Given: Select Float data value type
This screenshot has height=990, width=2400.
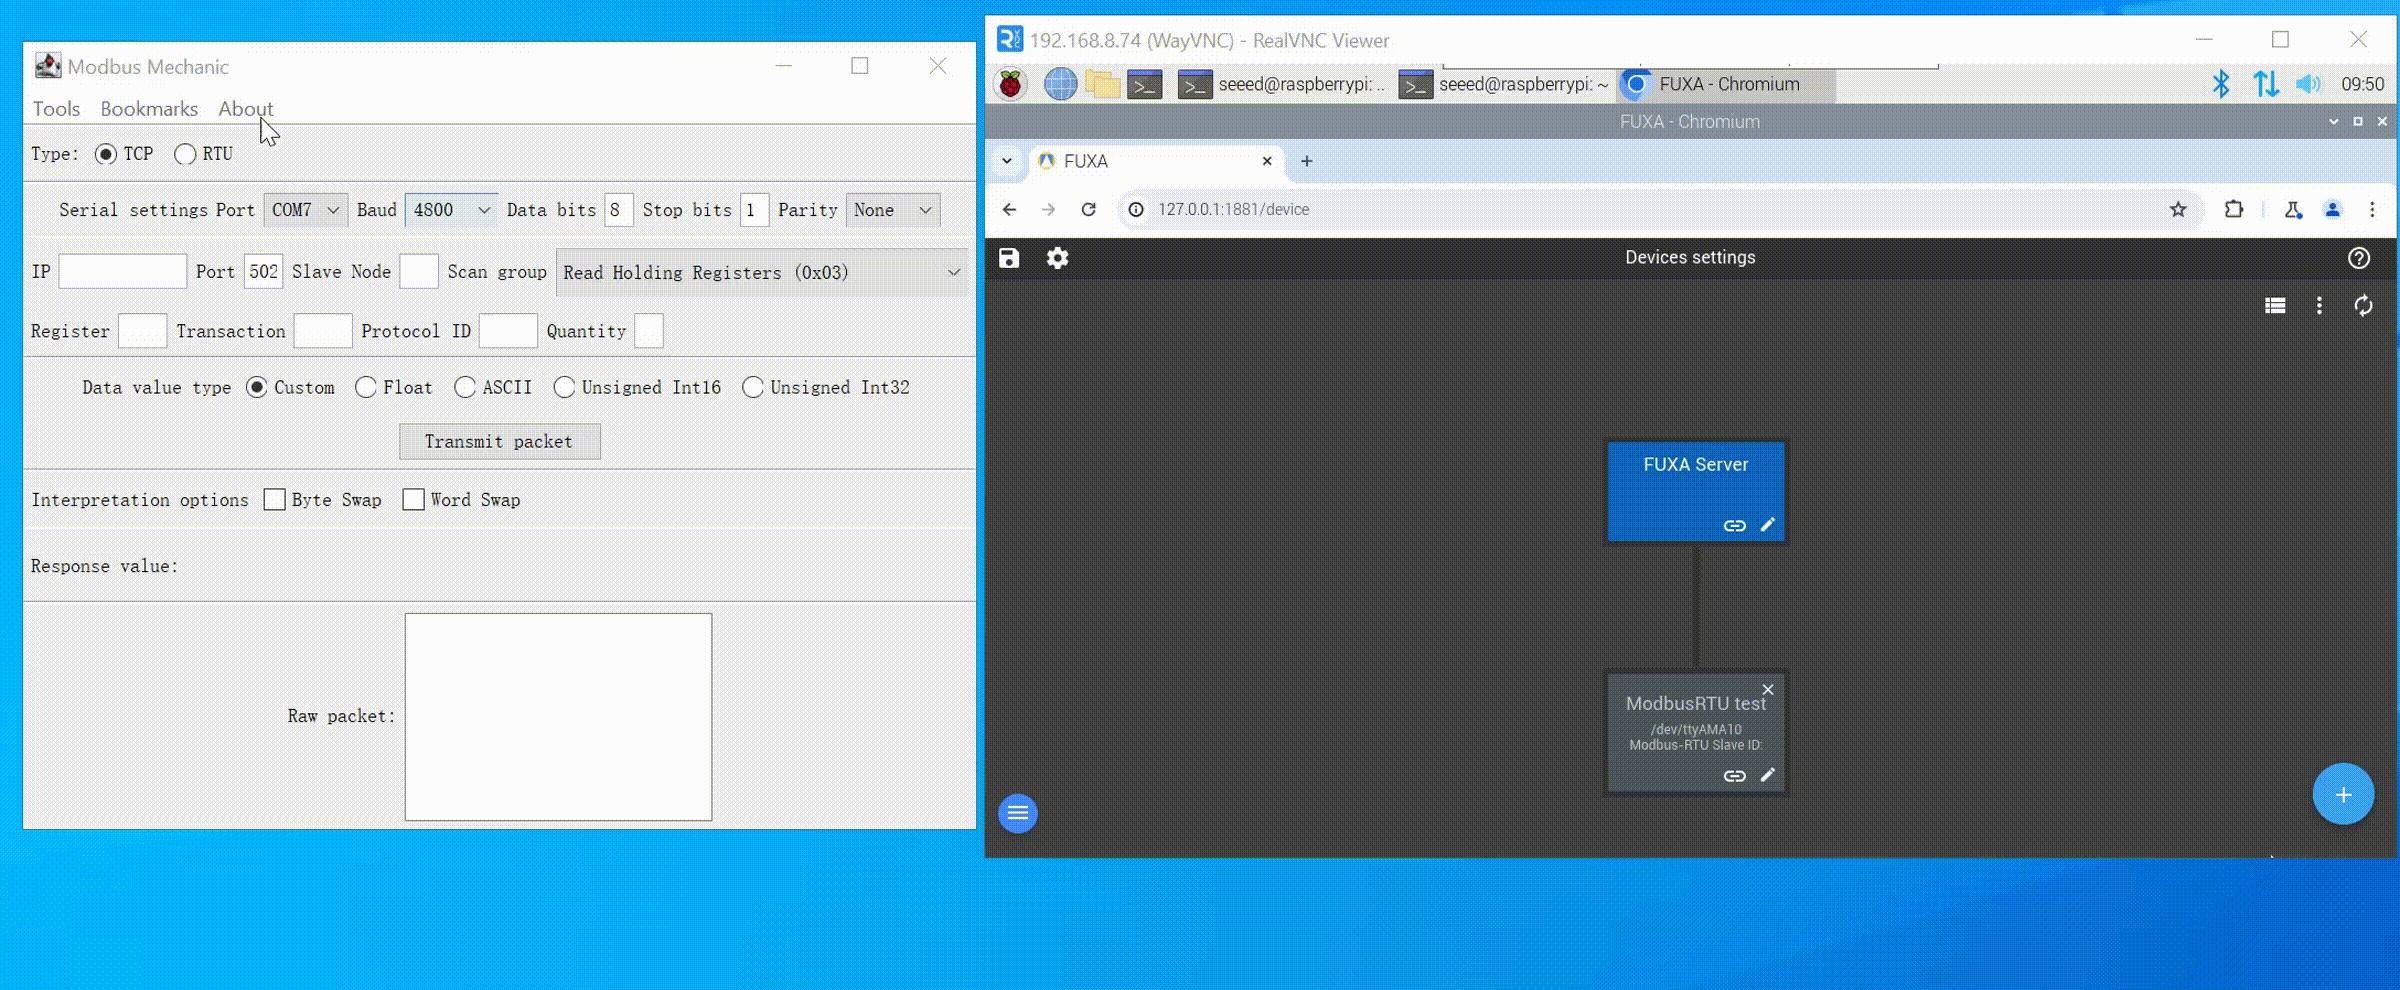Looking at the screenshot, I should pos(366,387).
